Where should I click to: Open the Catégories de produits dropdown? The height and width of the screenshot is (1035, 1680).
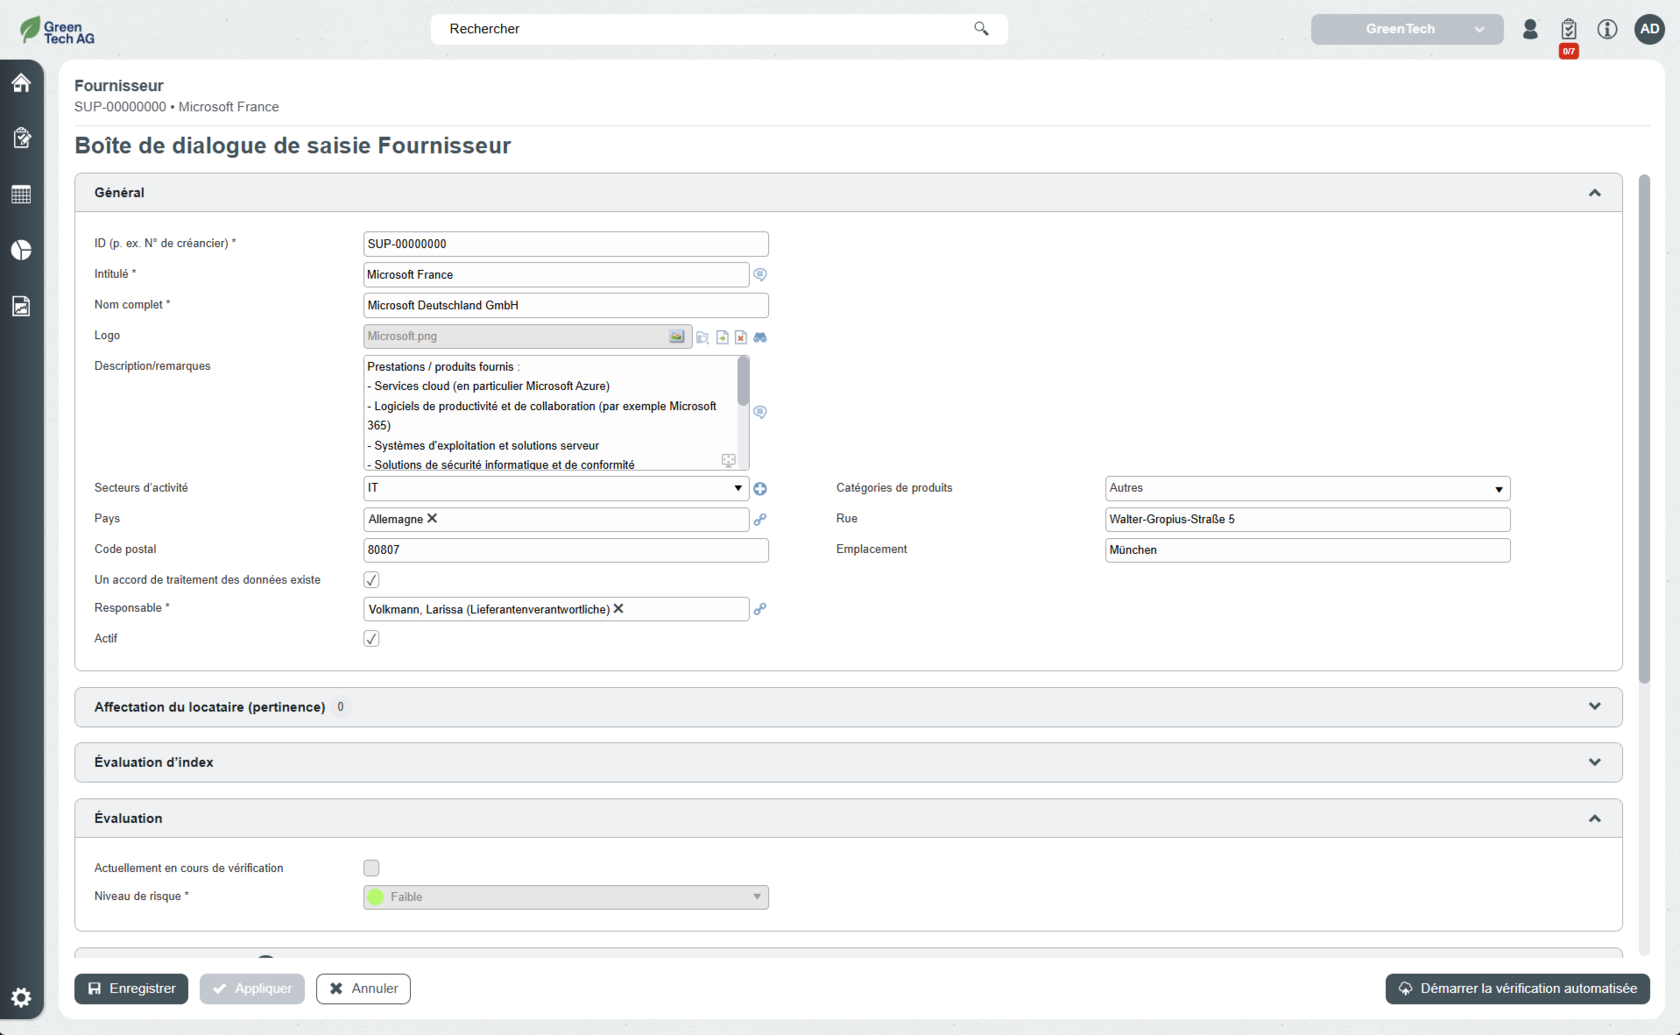click(x=1306, y=488)
